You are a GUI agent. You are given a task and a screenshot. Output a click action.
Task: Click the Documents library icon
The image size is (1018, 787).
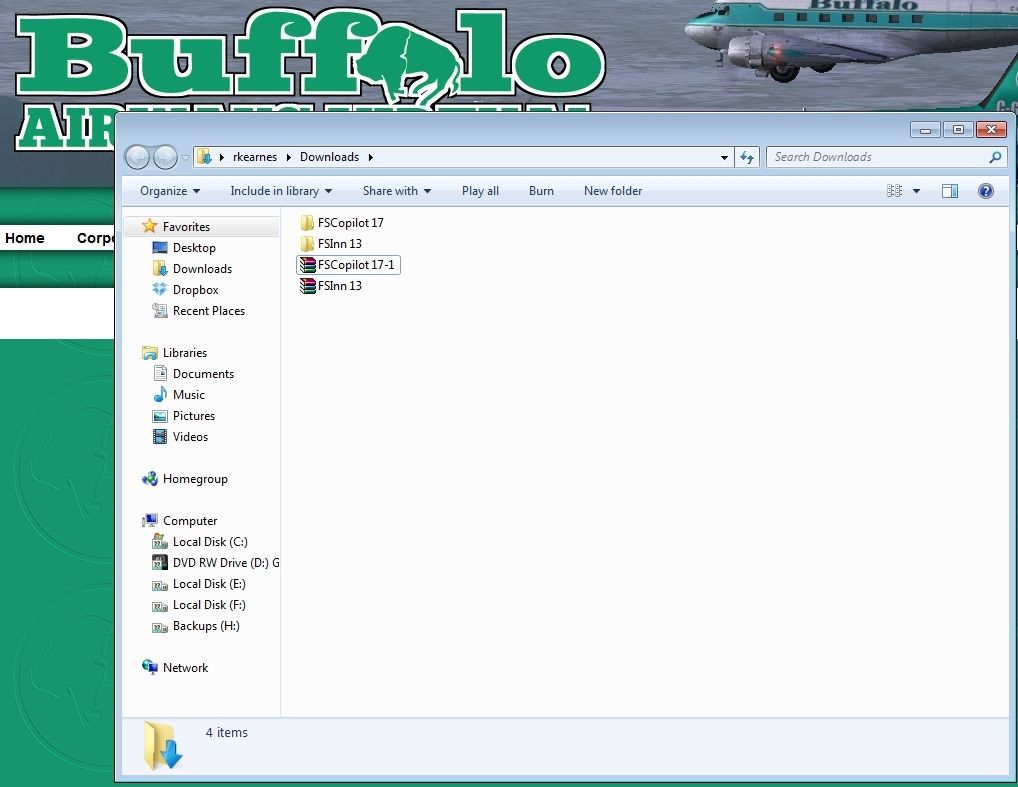pos(160,373)
